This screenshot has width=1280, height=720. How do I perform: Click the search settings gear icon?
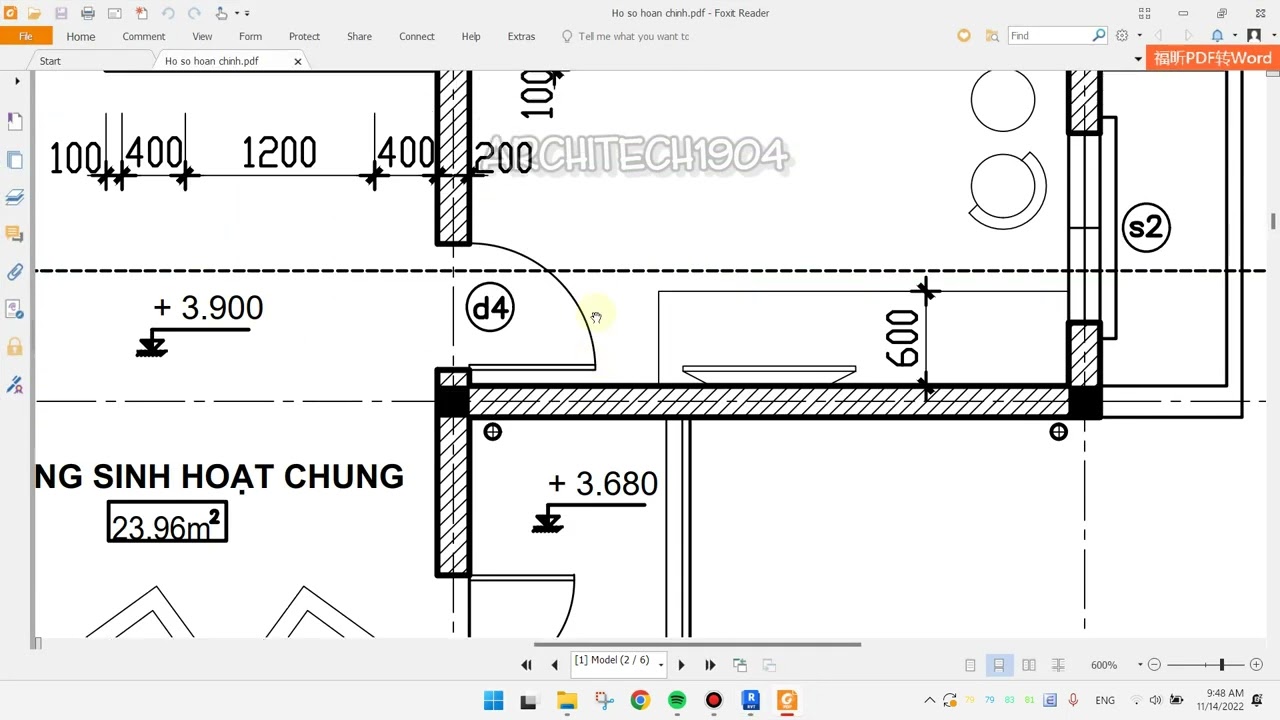click(1122, 36)
